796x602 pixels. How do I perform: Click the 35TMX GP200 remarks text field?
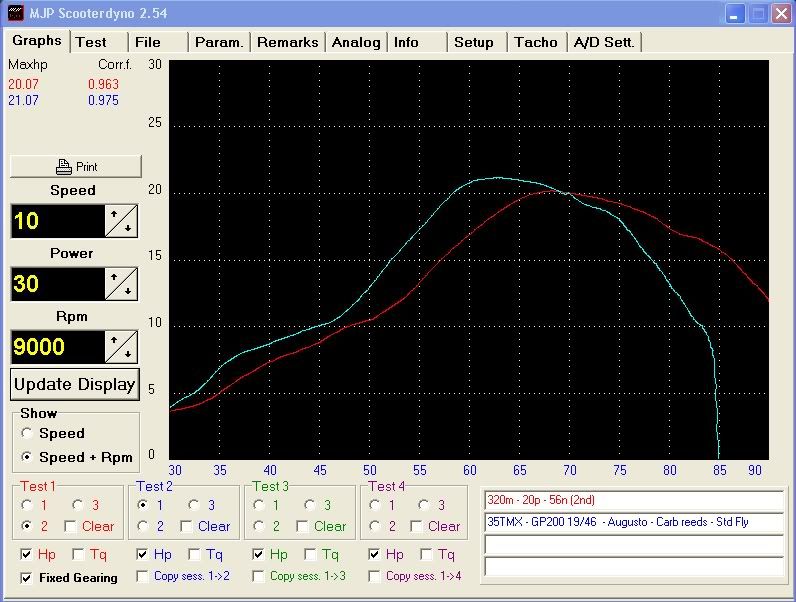tap(634, 522)
